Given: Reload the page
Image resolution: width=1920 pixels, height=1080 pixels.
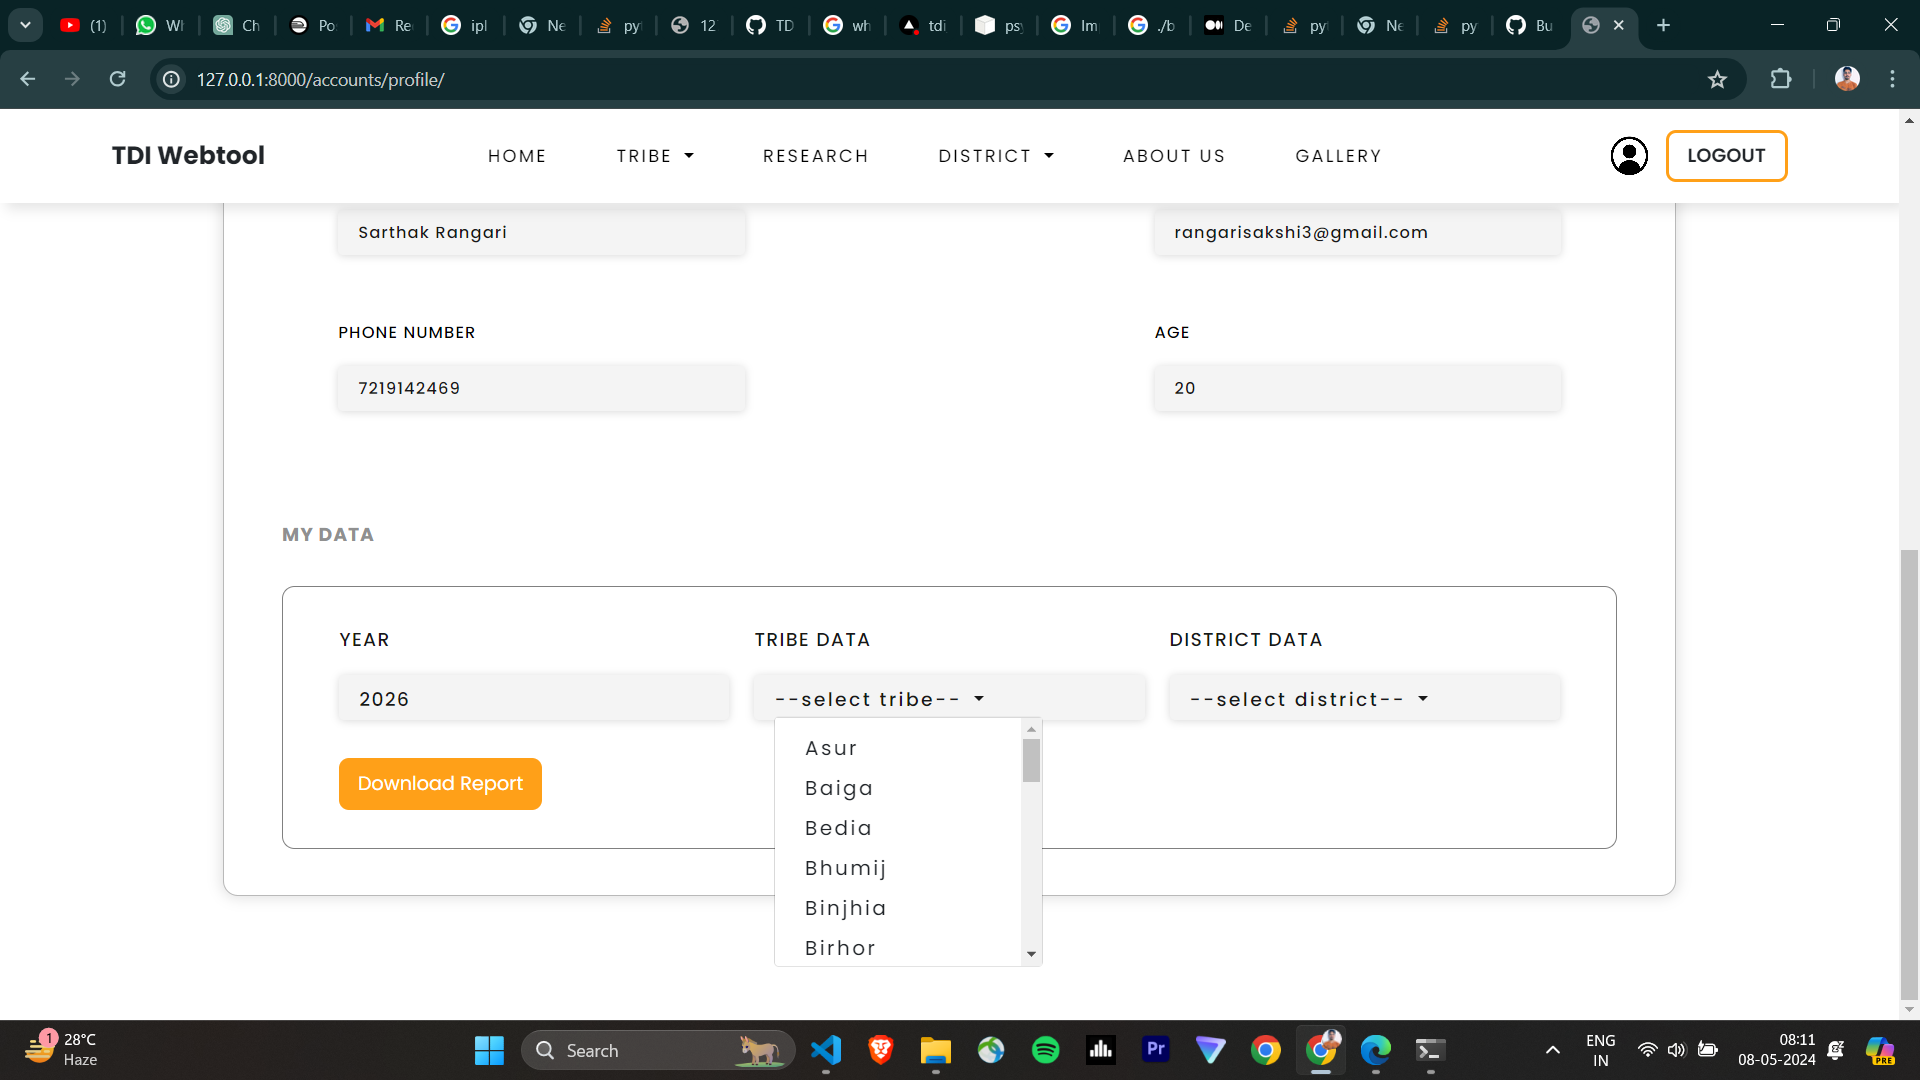Looking at the screenshot, I should (x=117, y=80).
